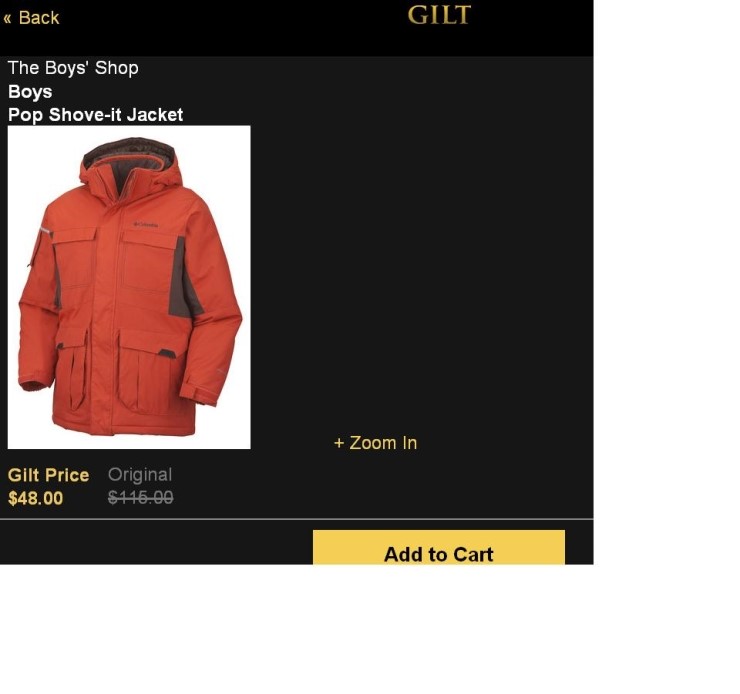The width and height of the screenshot is (740, 694).
Task: Click the jacket's brown side panel
Action: [x=185, y=278]
